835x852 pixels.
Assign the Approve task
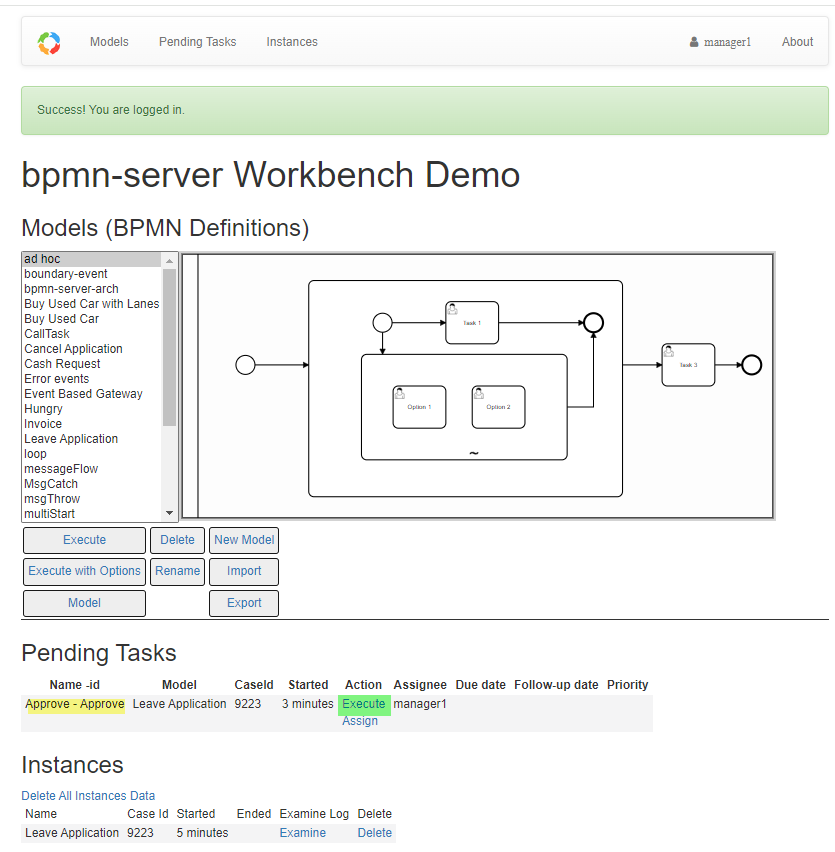pos(360,720)
